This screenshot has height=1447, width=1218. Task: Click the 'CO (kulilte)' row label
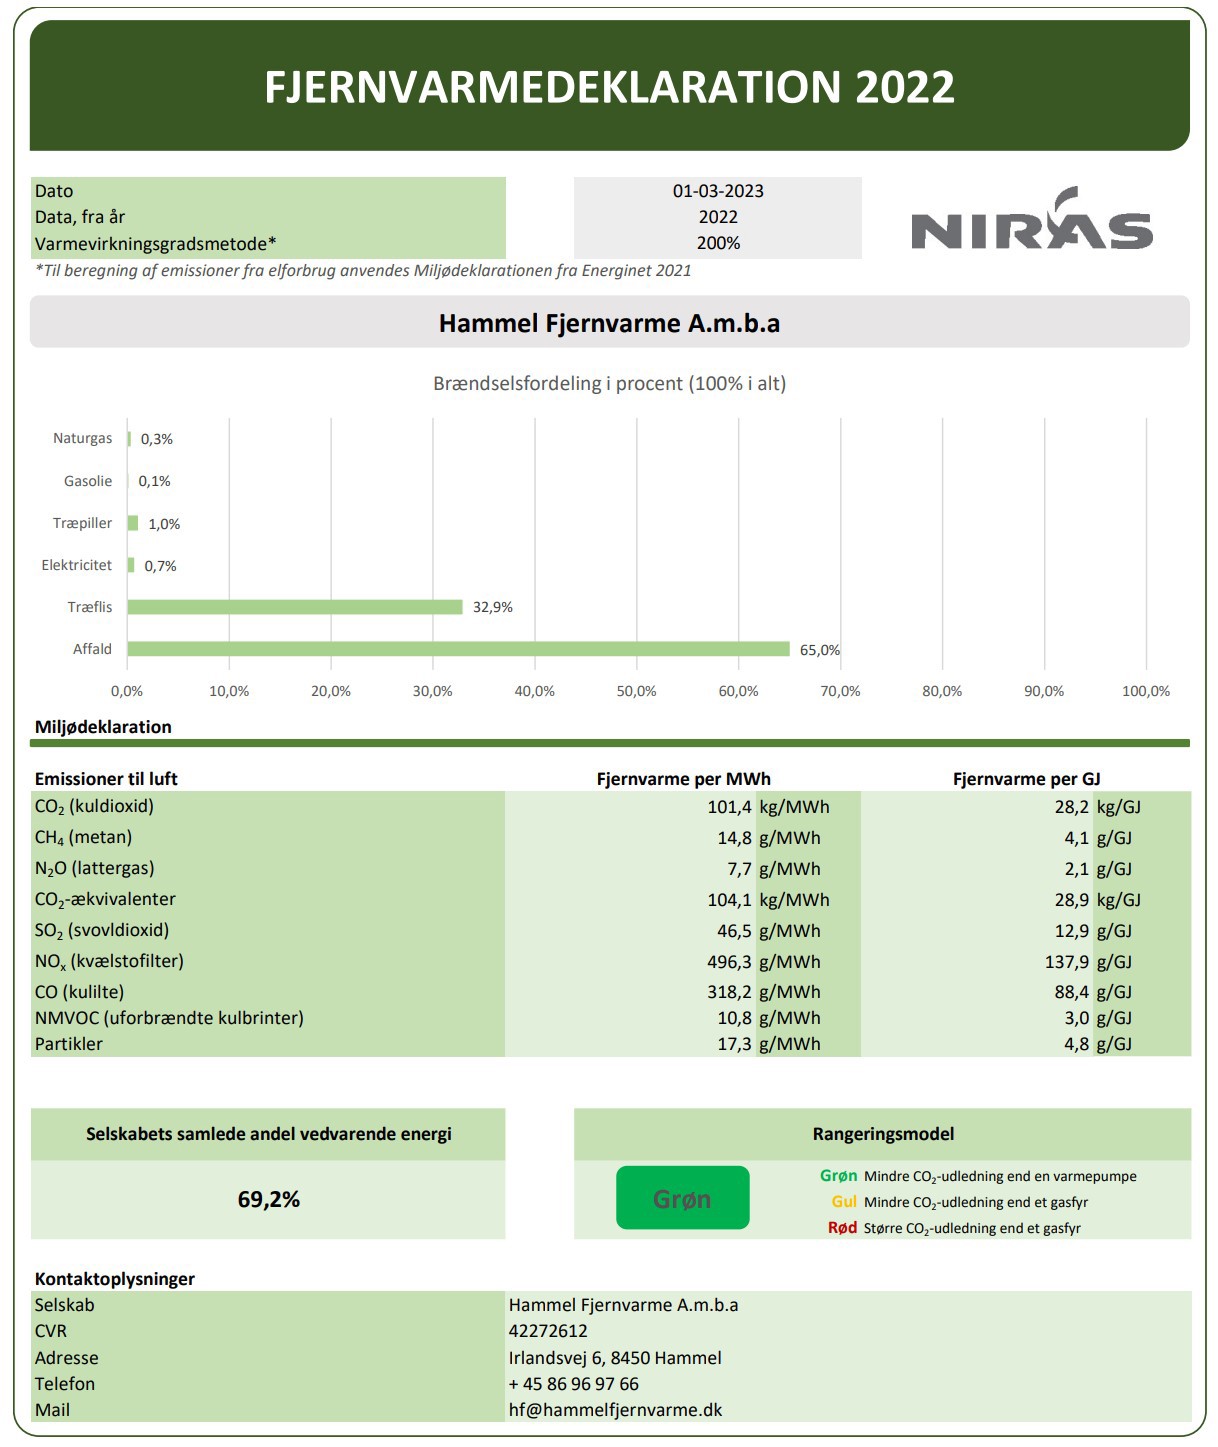pos(79,992)
